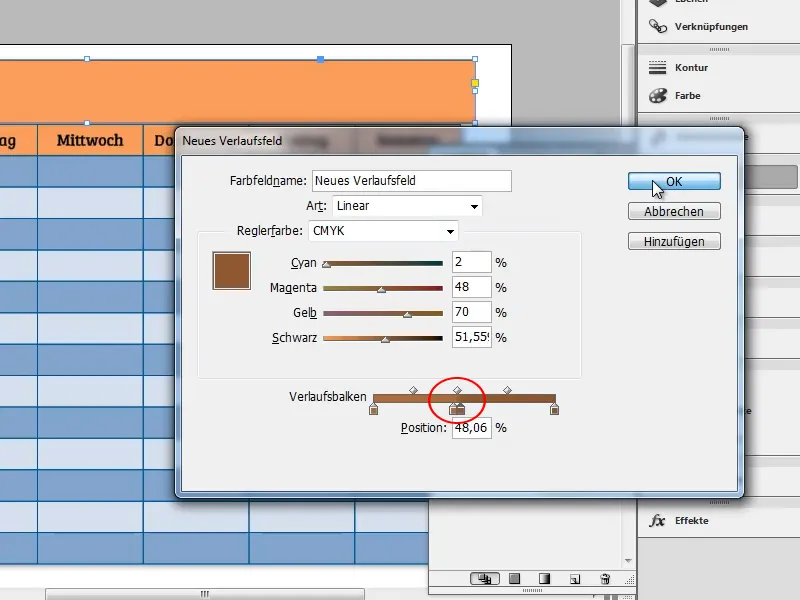Cancel dialog with Abbrechen

[674, 211]
